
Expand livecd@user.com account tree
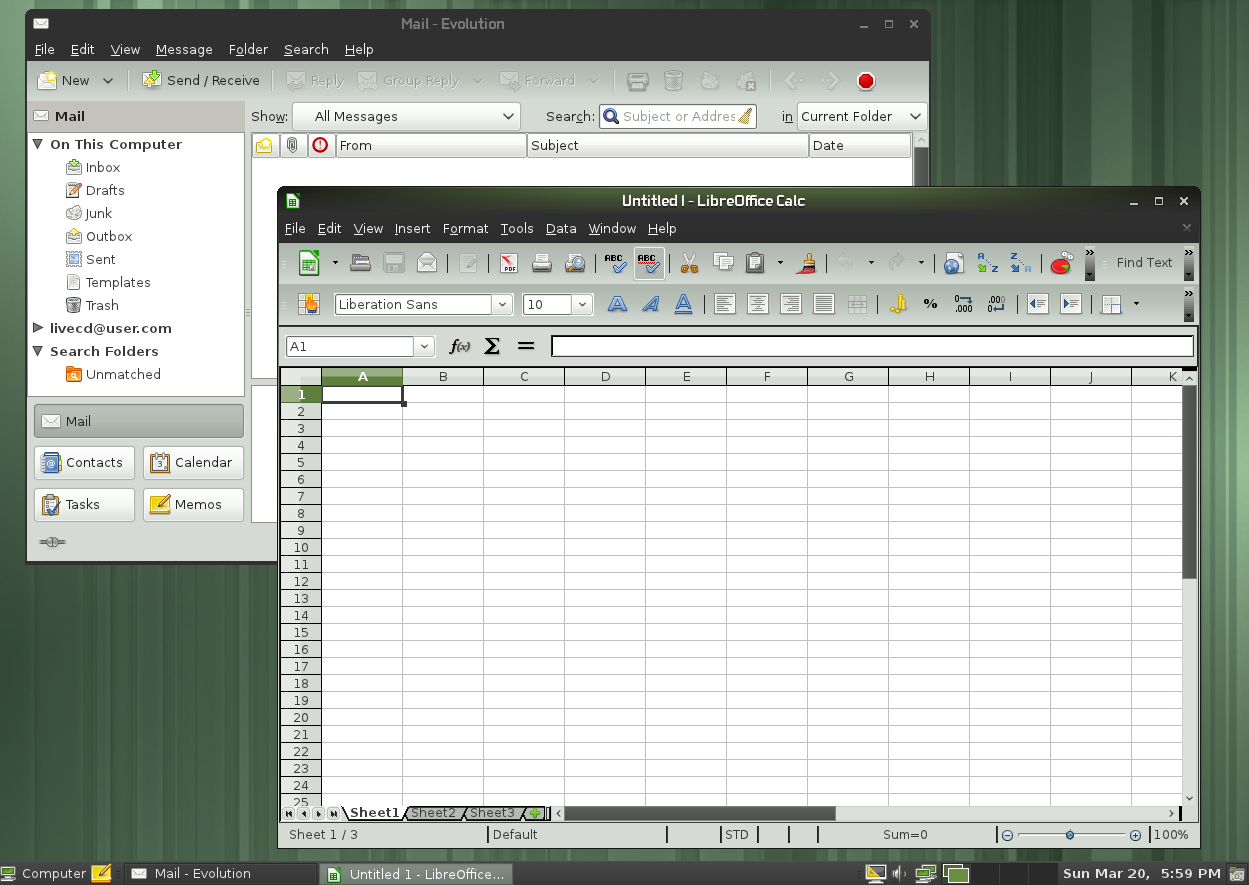pos(38,328)
